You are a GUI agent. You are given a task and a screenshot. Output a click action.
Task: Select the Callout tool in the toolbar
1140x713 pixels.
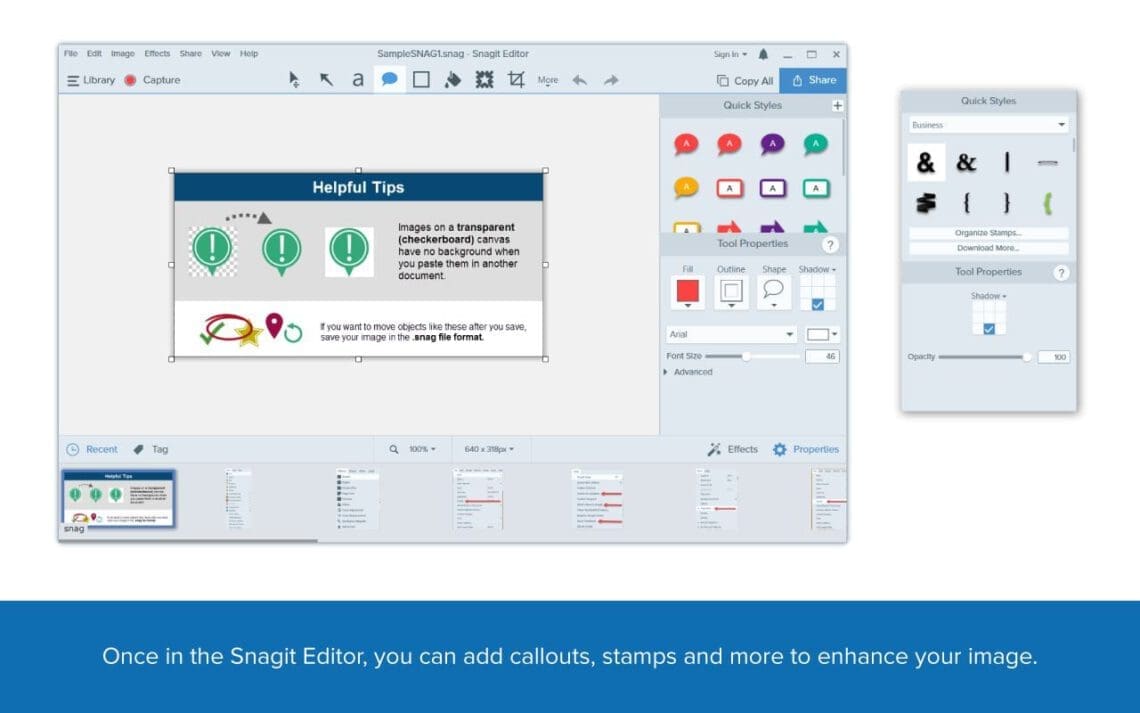(x=390, y=80)
